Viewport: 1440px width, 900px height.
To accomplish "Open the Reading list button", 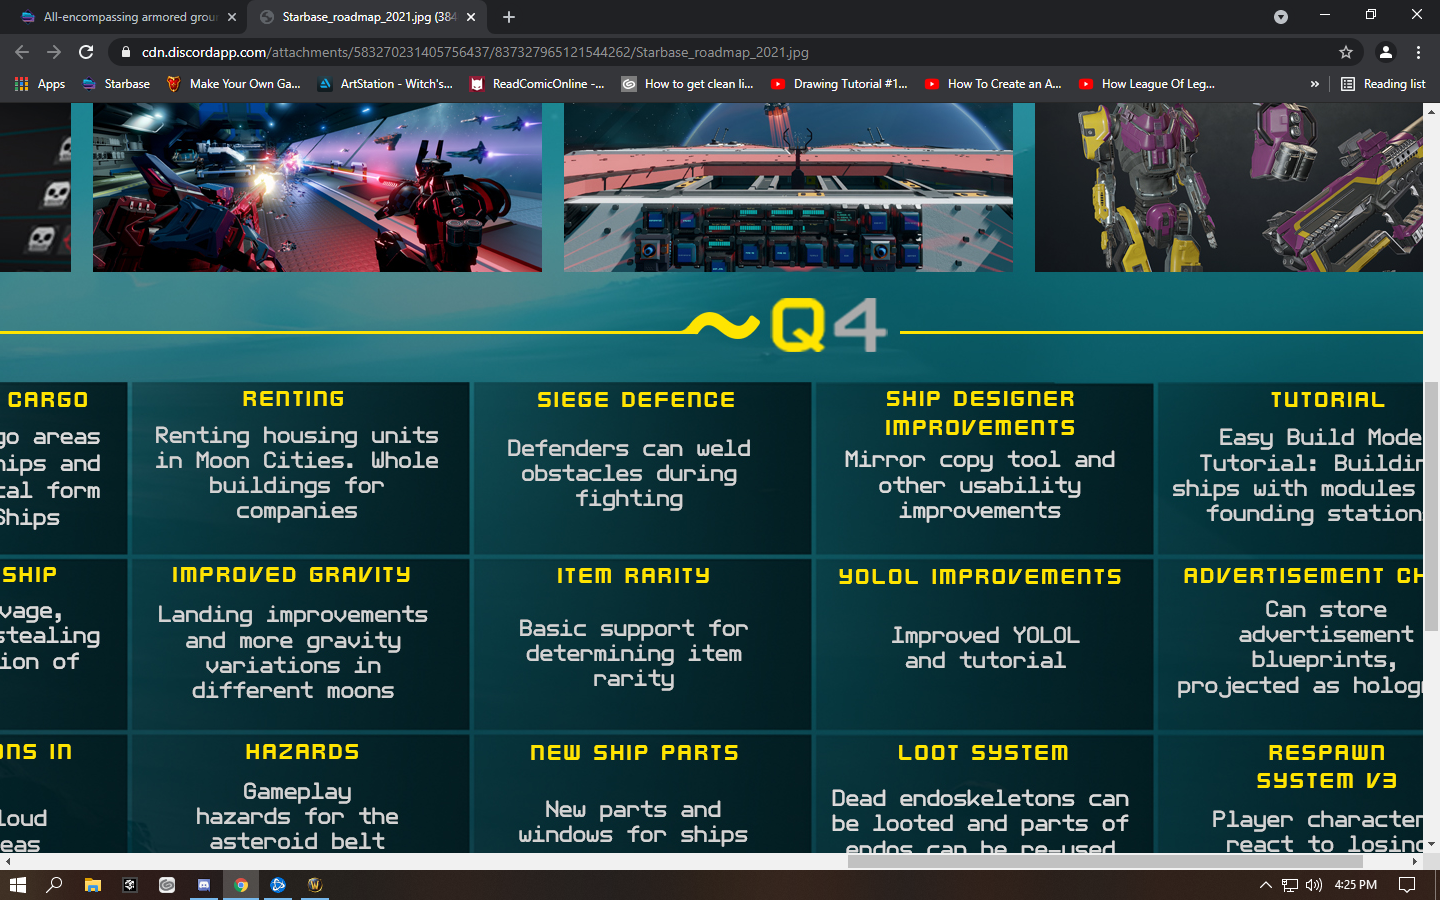I will 1383,84.
